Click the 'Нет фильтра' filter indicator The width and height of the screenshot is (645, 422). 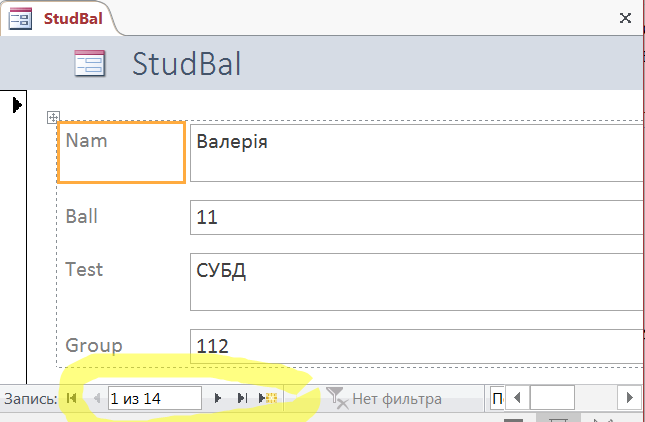(385, 399)
